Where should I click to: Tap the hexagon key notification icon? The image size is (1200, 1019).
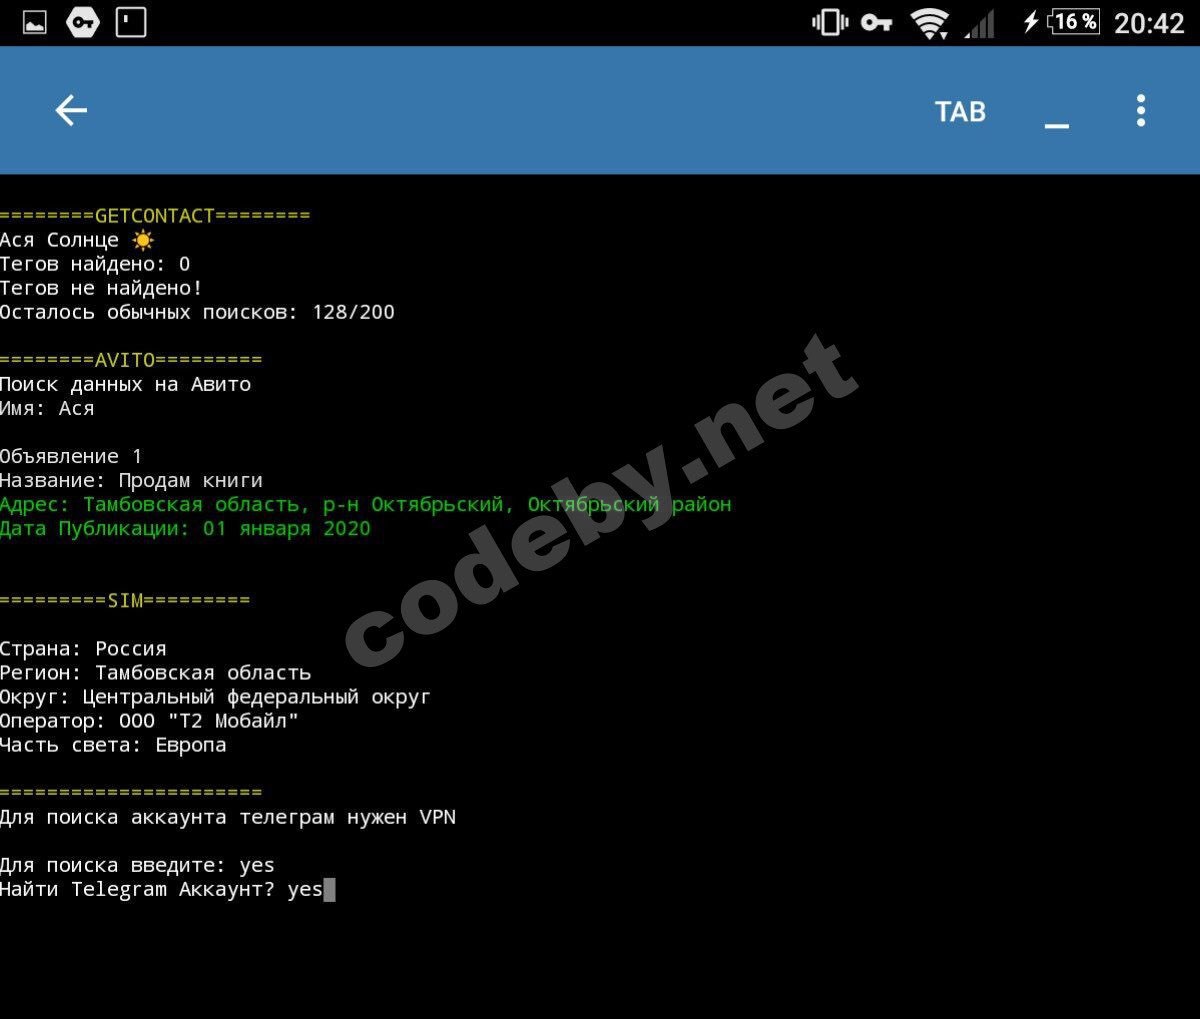tap(83, 22)
